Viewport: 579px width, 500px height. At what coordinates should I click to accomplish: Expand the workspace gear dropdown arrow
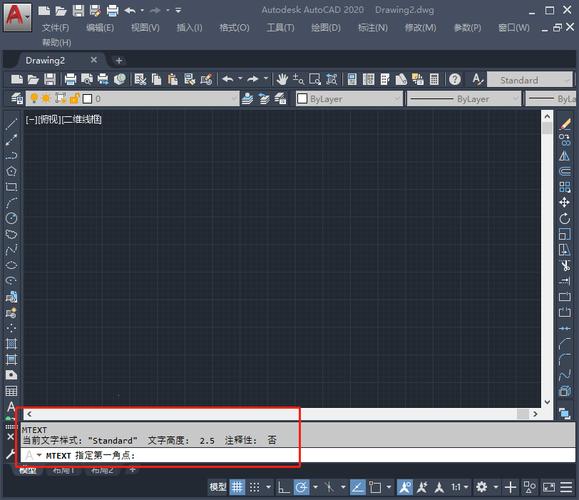pos(496,487)
